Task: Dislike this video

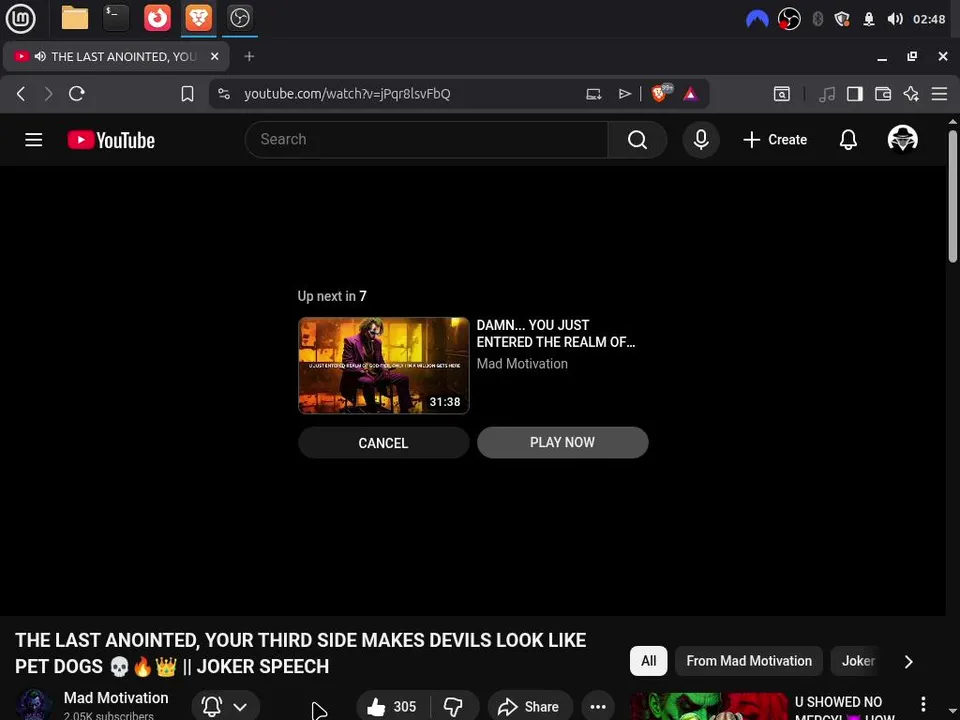Action: click(x=454, y=707)
